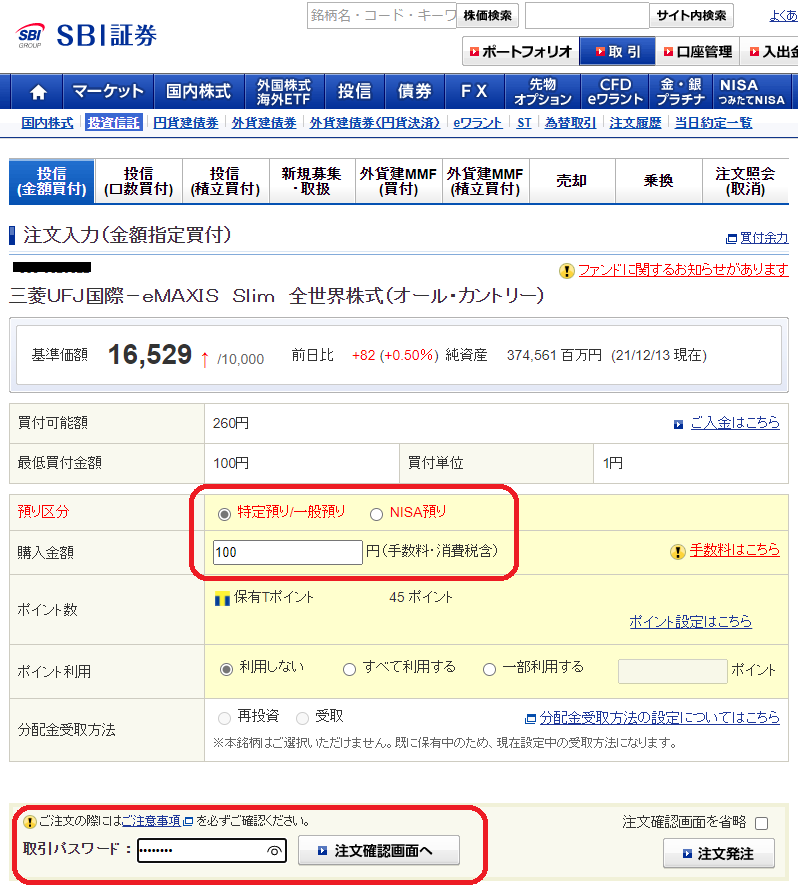
Task: Open 外貨建債券 link
Action: pyautogui.click(x=264, y=123)
